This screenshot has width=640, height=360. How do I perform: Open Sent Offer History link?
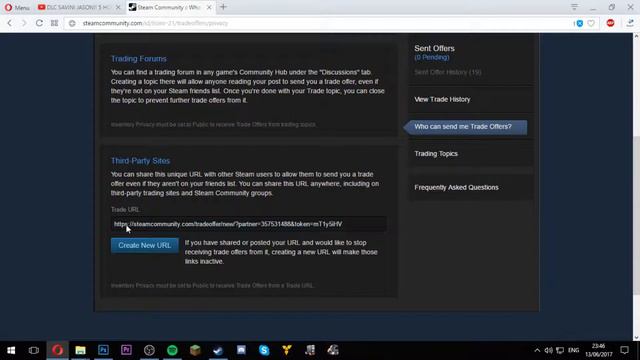pyautogui.click(x=448, y=72)
